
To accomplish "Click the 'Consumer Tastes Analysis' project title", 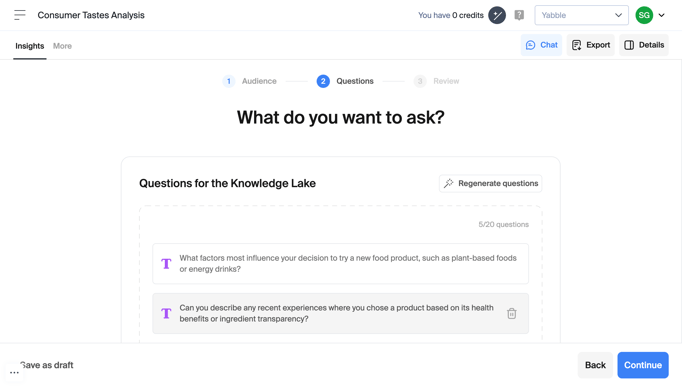I will coord(91,15).
